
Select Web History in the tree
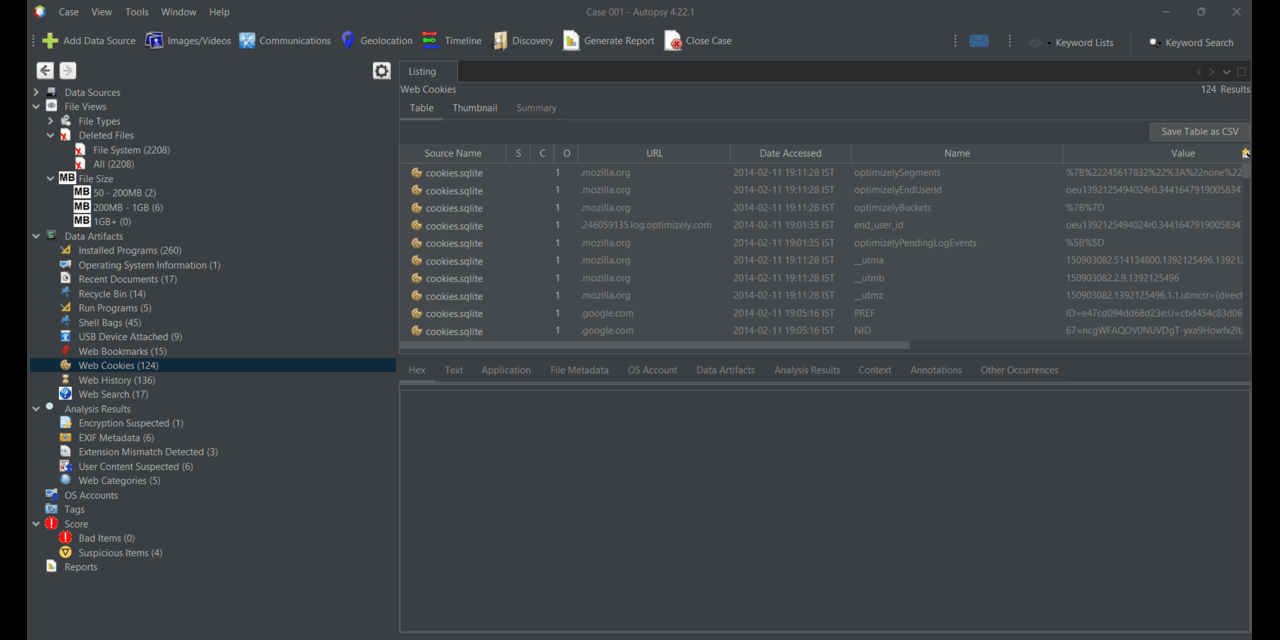pos(116,379)
